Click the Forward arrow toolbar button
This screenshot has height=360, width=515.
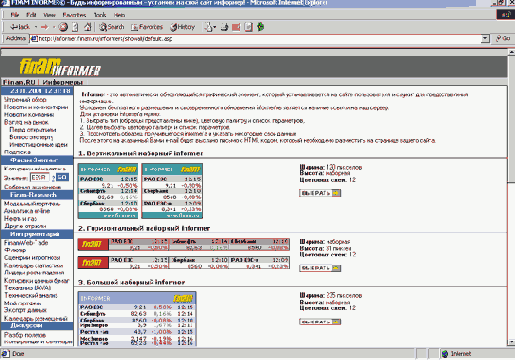(44, 27)
